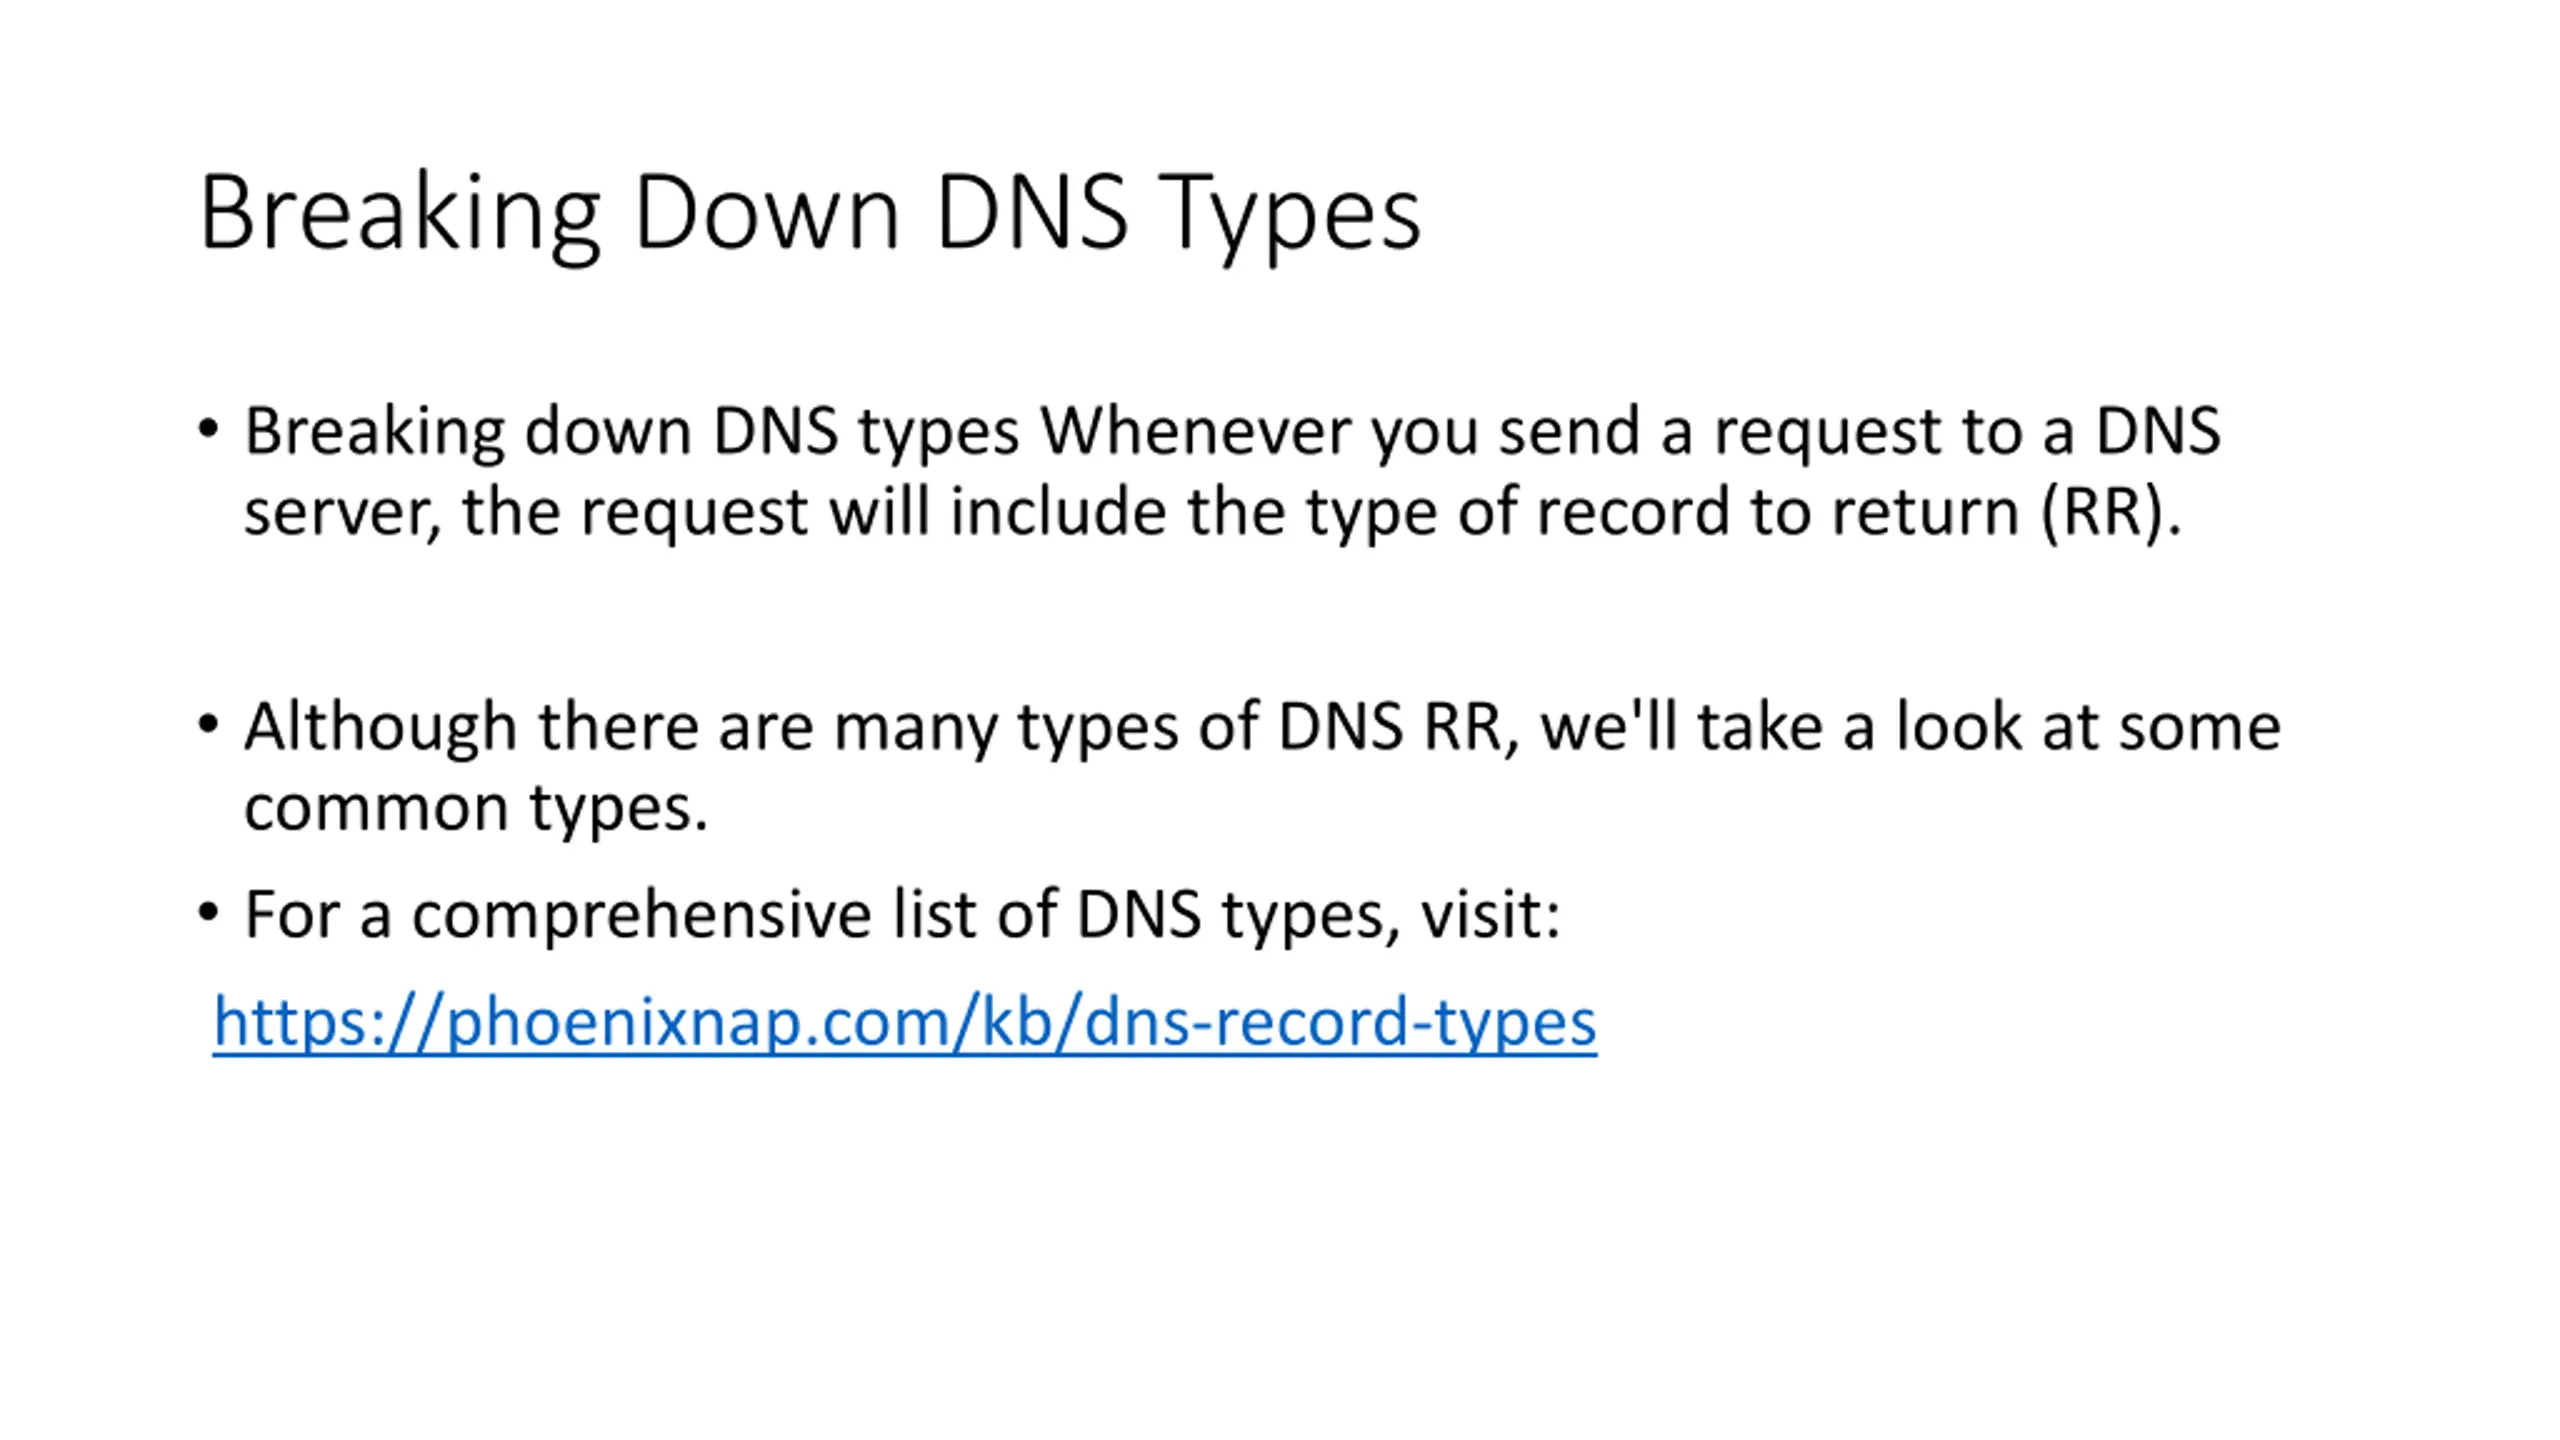Click the bullet marker before Although
The image size is (2560, 1440).
[208, 725]
